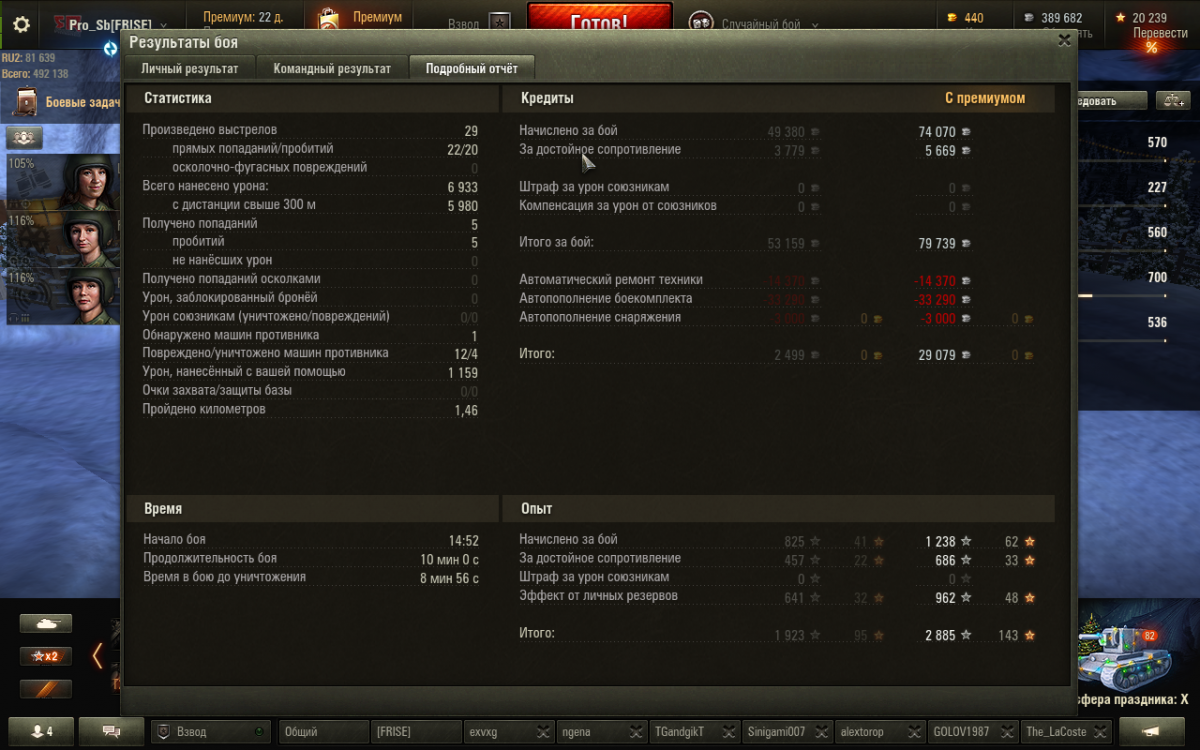Open vehicle comparison scales icon
The width and height of the screenshot is (1200, 750).
pyautogui.click(x=1172, y=101)
